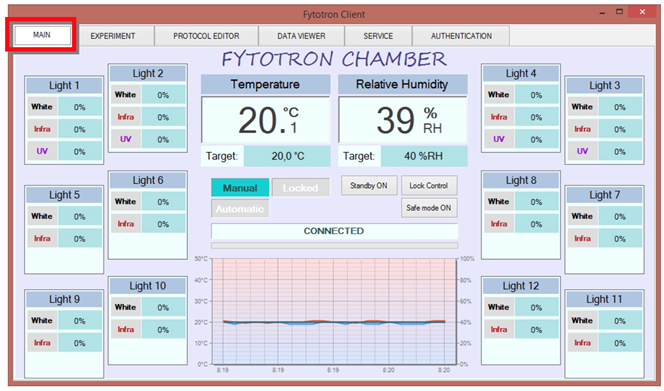Open the PROTOCOL EDITOR tab
The height and width of the screenshot is (391, 664).
pyautogui.click(x=206, y=36)
